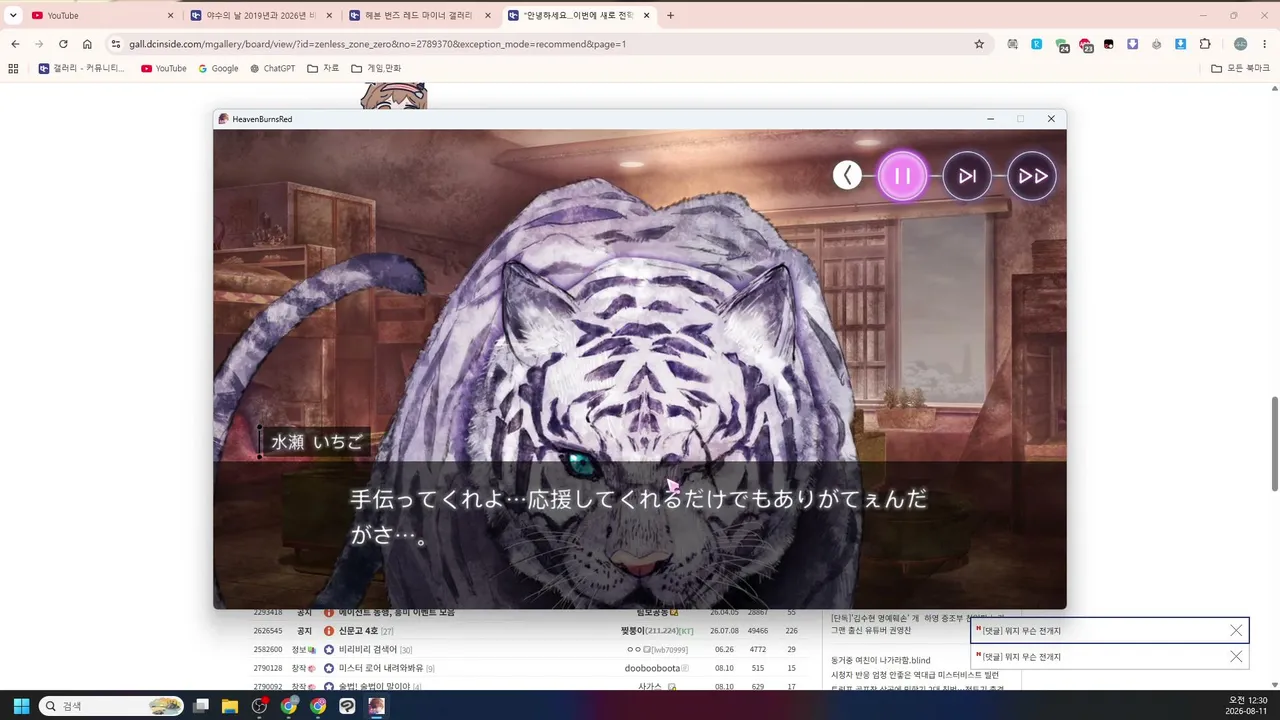
Task: Click the HeavenBurnsRed dialogue text line
Action: (x=639, y=518)
